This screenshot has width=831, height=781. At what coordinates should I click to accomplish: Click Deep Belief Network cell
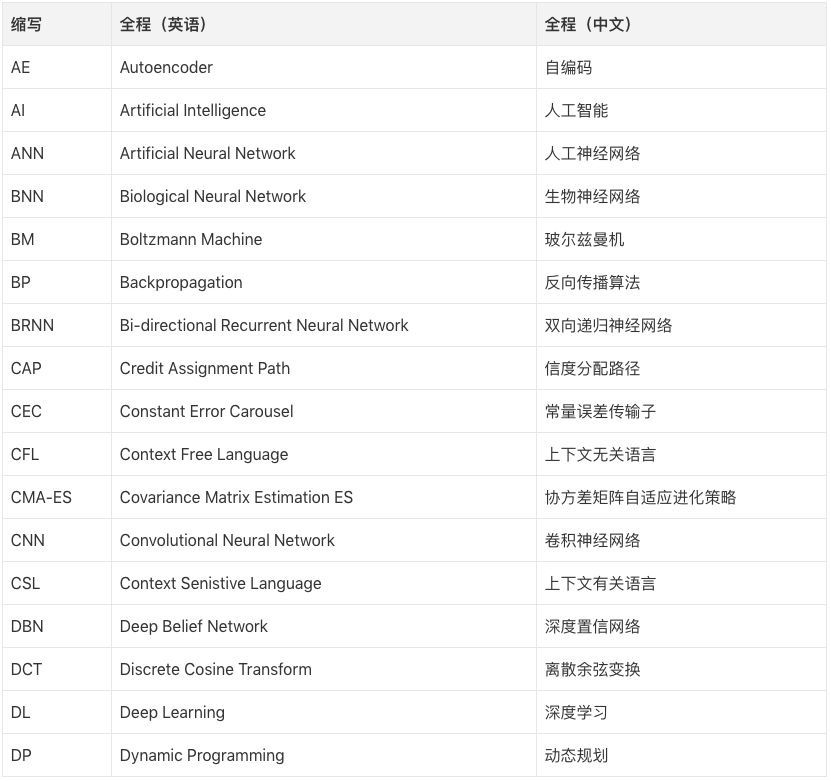(x=324, y=626)
